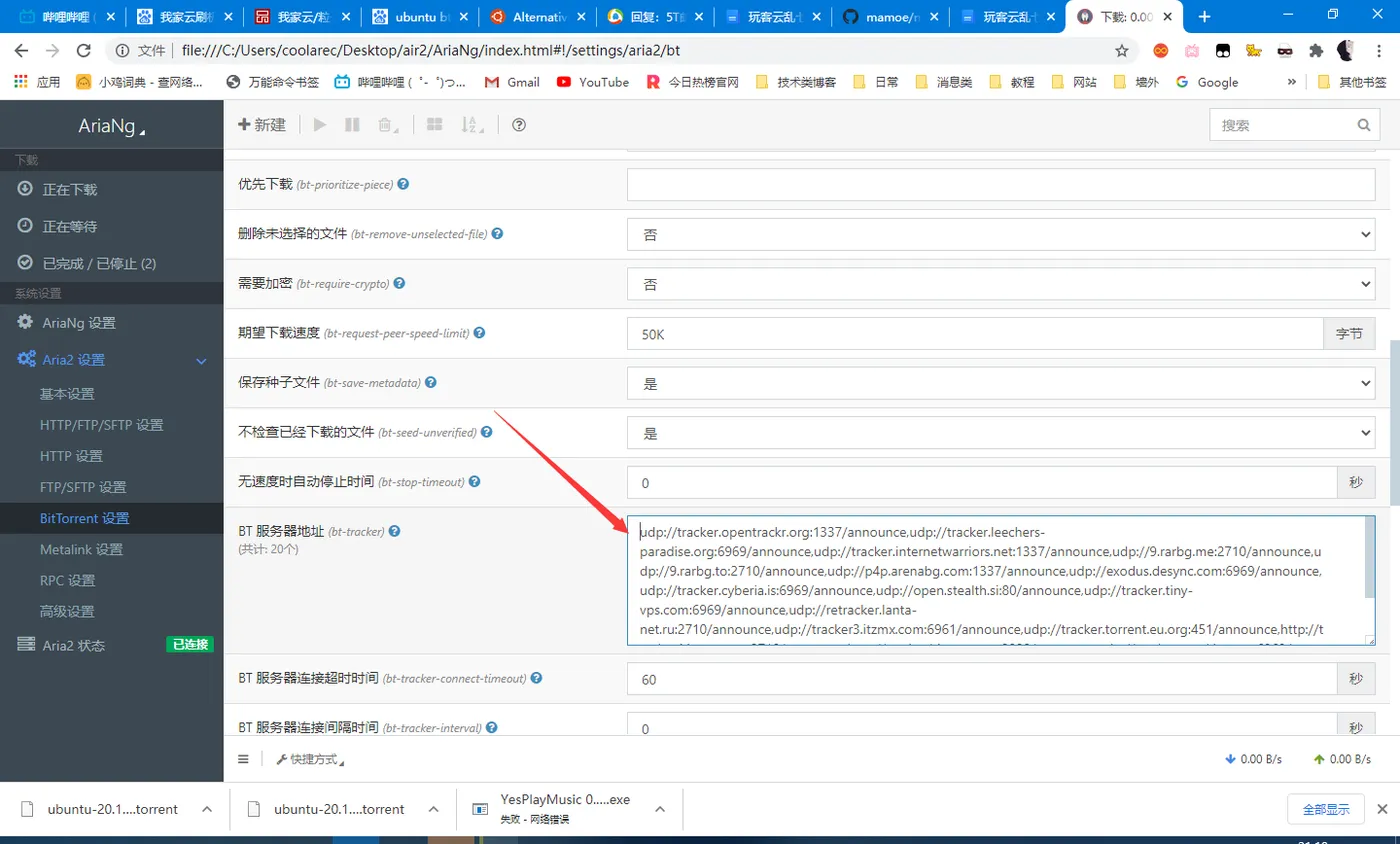
Task: Select RPC 设置 in sidebar
Action: (67, 580)
